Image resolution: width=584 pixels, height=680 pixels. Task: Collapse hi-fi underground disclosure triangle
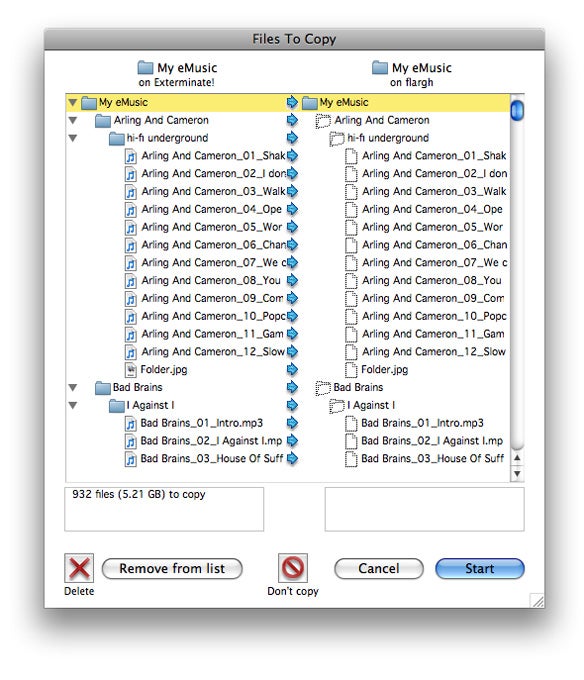(72, 138)
